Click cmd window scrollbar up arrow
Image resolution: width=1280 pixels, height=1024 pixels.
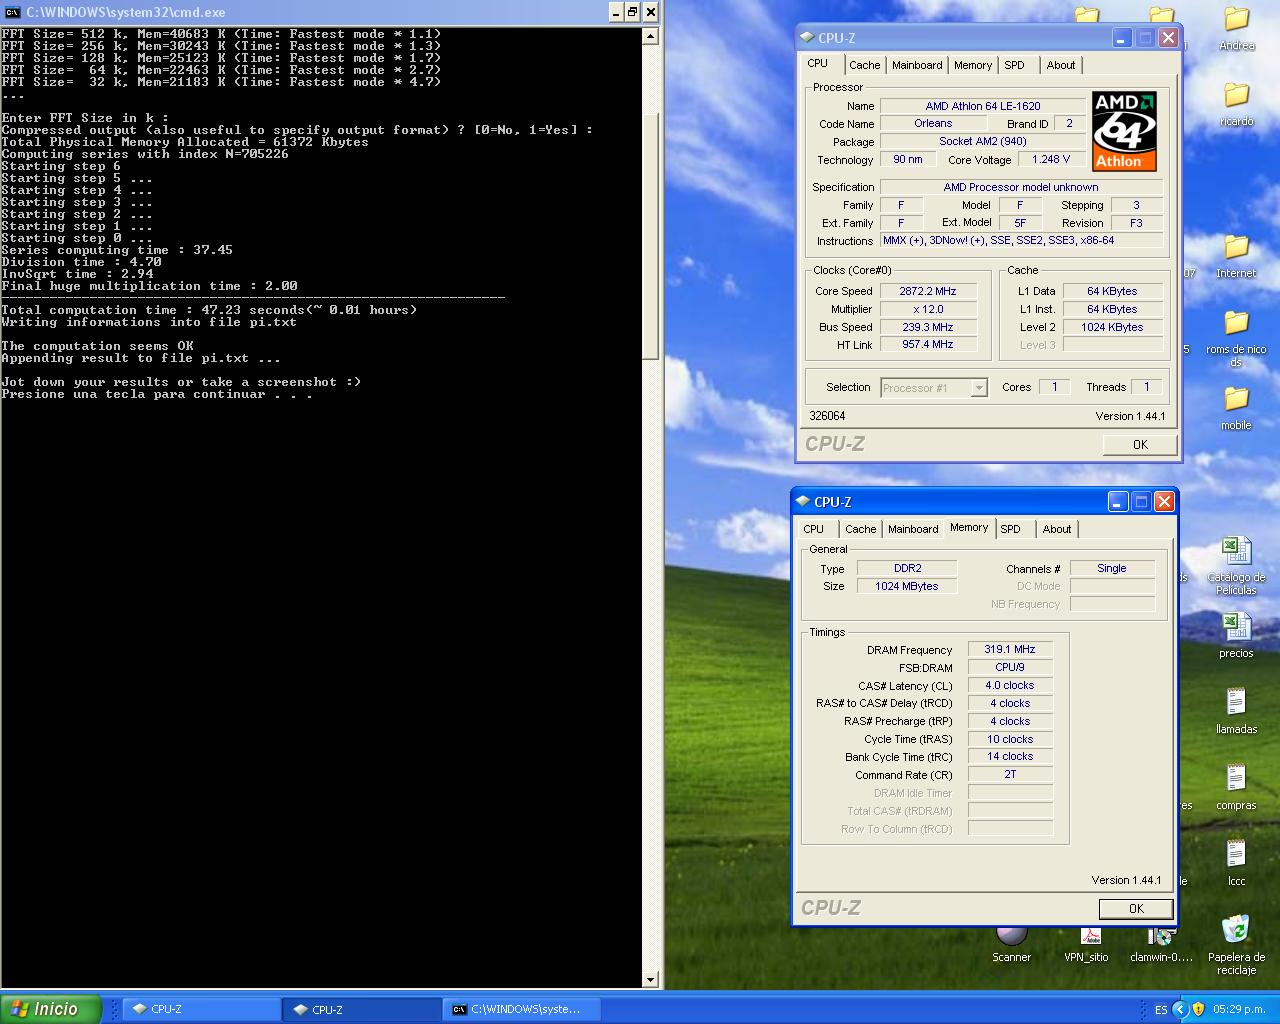[x=650, y=36]
